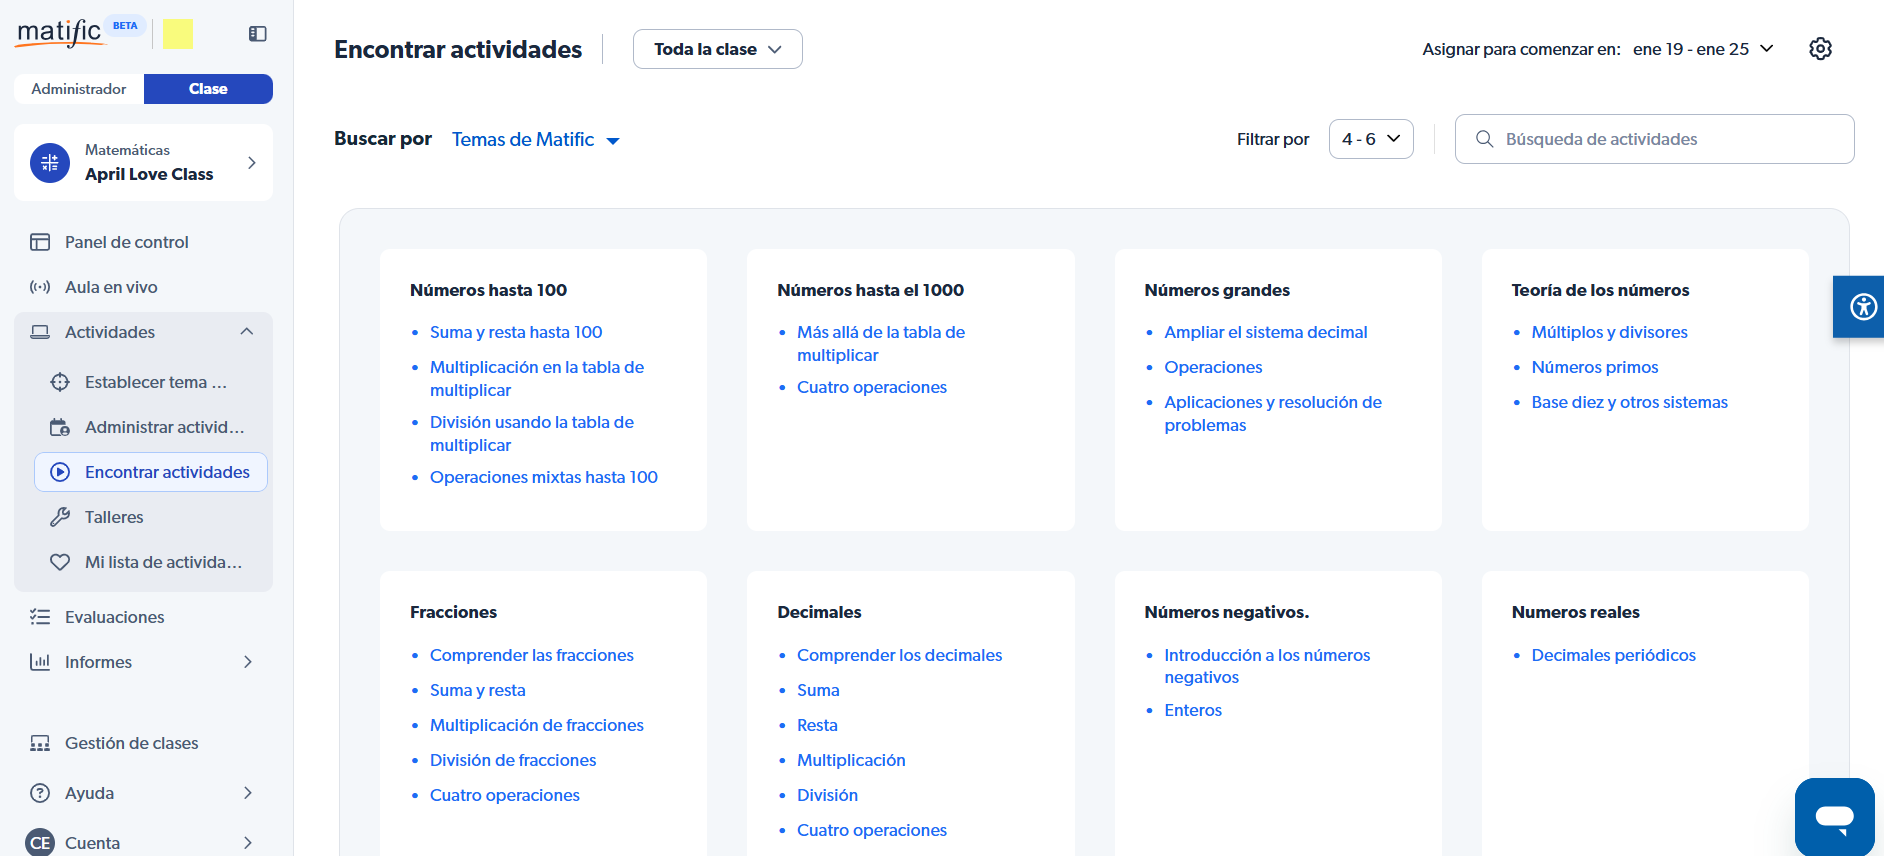Open the Números primos topic link
Image resolution: width=1884 pixels, height=856 pixels.
point(1594,367)
